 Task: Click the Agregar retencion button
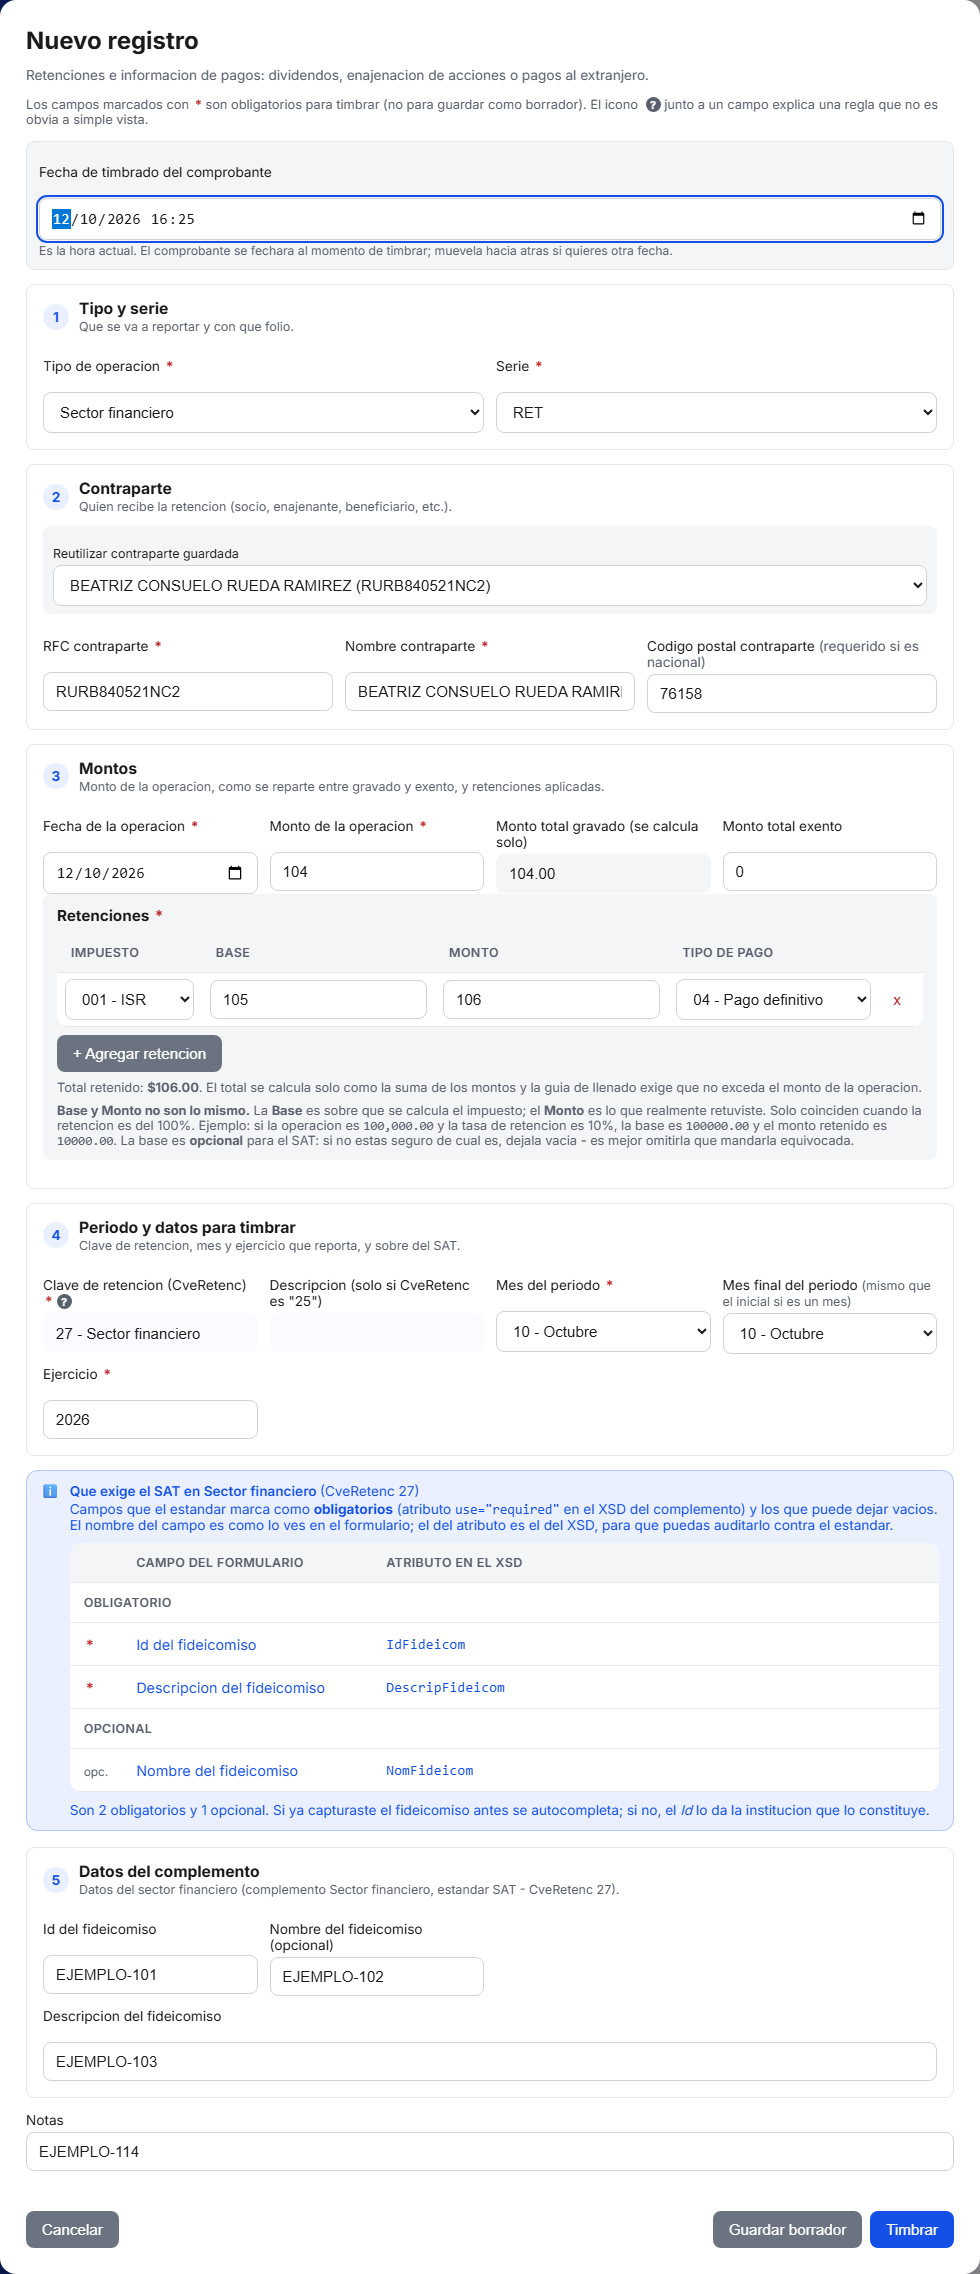[139, 1054]
